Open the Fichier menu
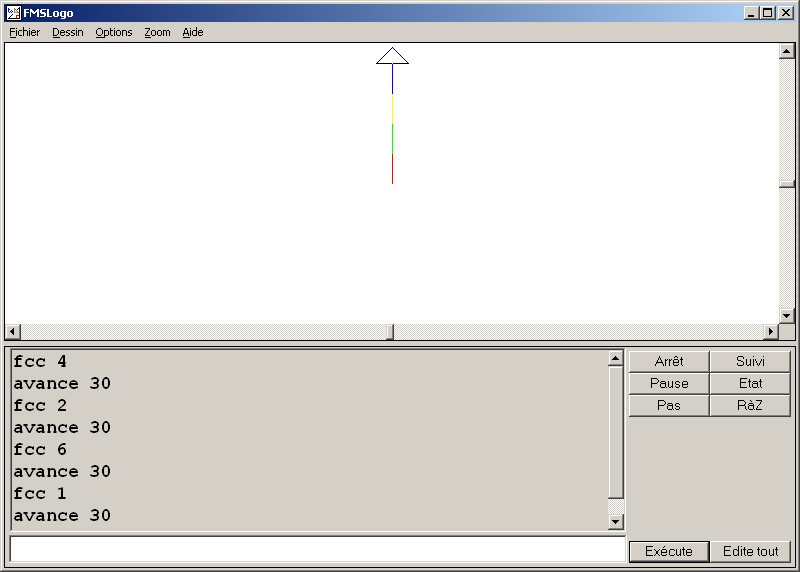 [x=24, y=32]
